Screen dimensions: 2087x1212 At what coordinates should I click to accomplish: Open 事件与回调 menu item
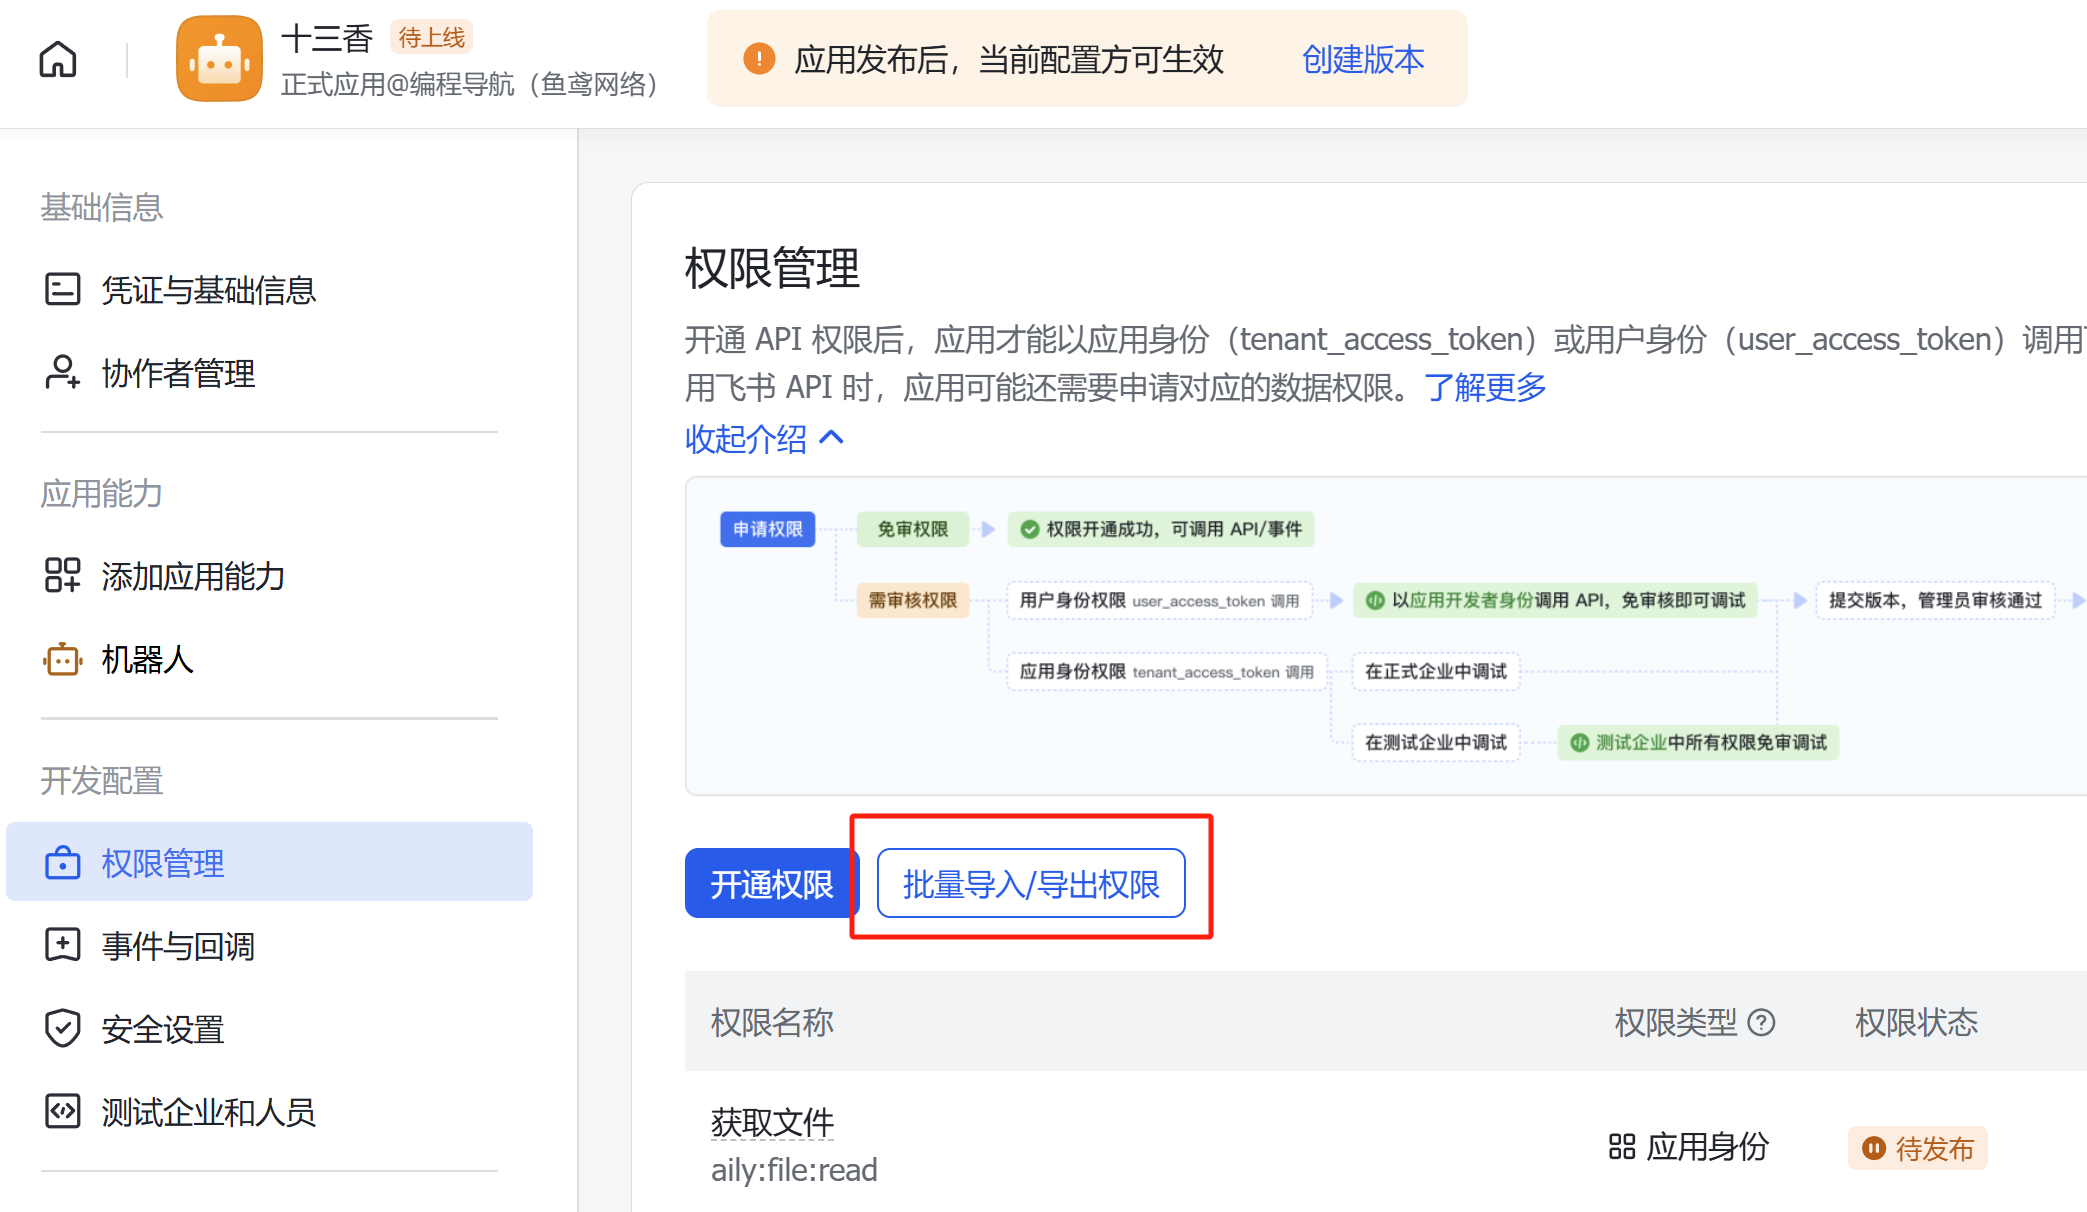[x=178, y=946]
